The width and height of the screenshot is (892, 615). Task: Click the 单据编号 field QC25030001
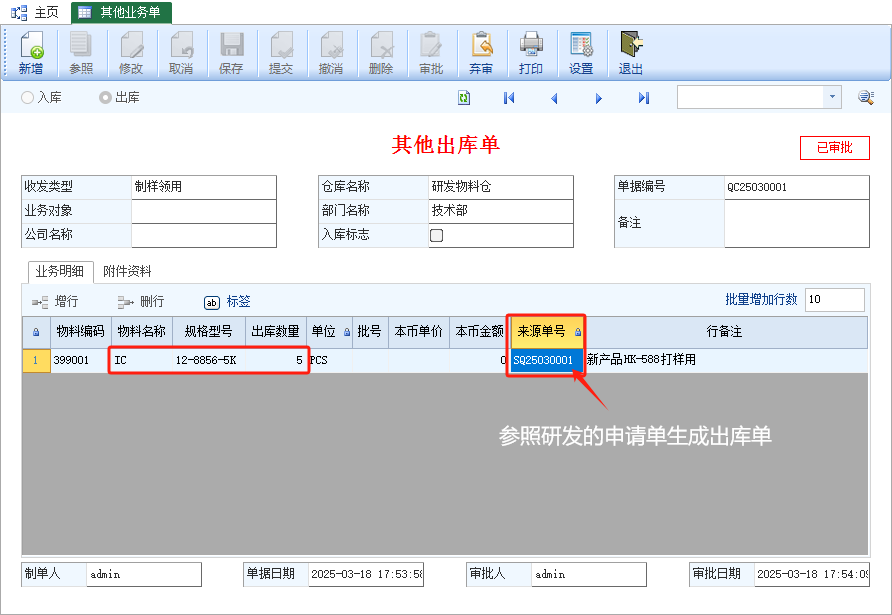[x=797, y=187]
